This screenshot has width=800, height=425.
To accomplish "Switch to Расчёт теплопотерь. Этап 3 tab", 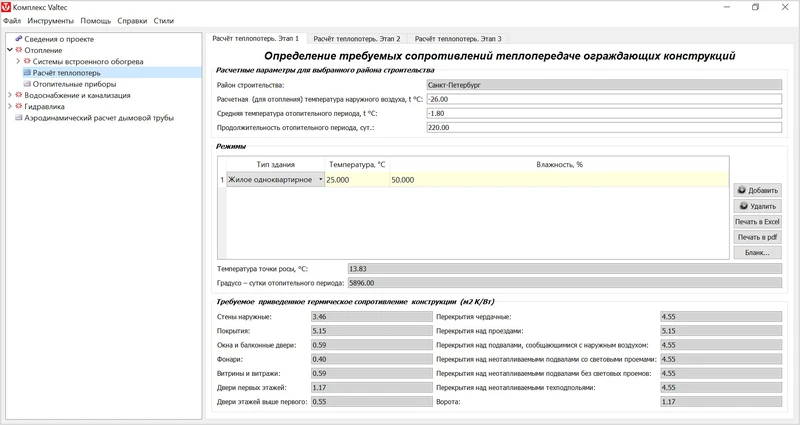I will (458, 38).
